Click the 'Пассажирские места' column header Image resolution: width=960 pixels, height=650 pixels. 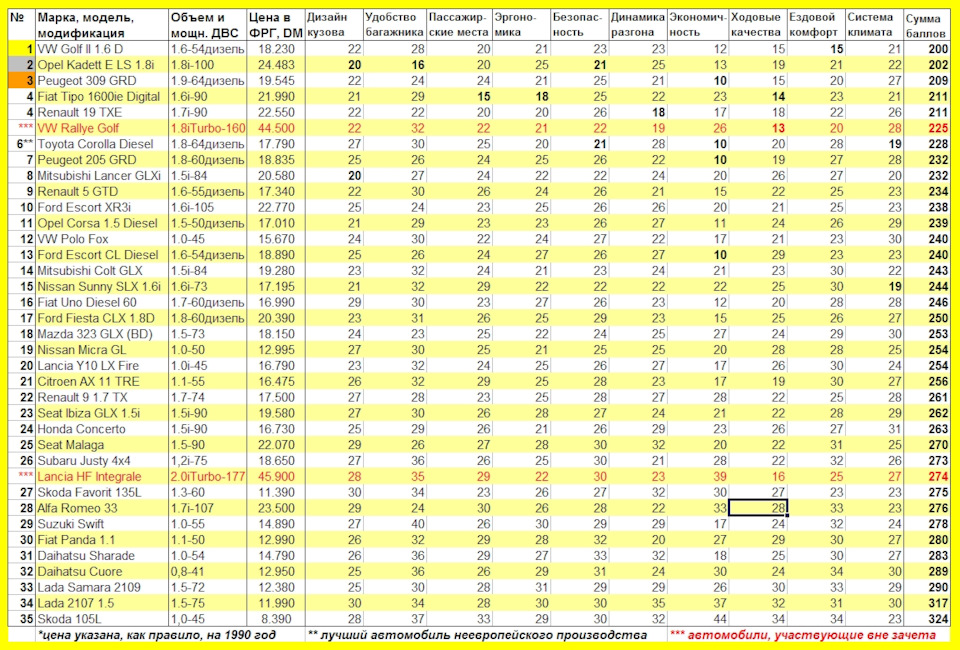pyautogui.click(x=459, y=25)
